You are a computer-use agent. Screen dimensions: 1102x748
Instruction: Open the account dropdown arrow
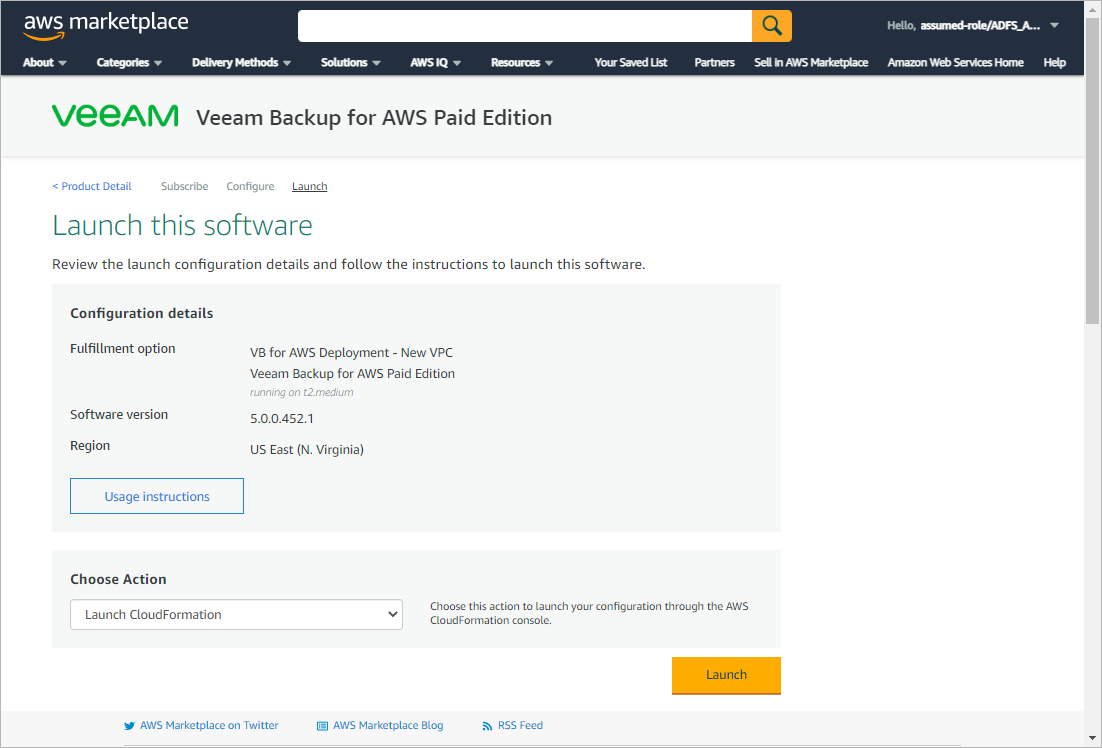pos(1054,26)
